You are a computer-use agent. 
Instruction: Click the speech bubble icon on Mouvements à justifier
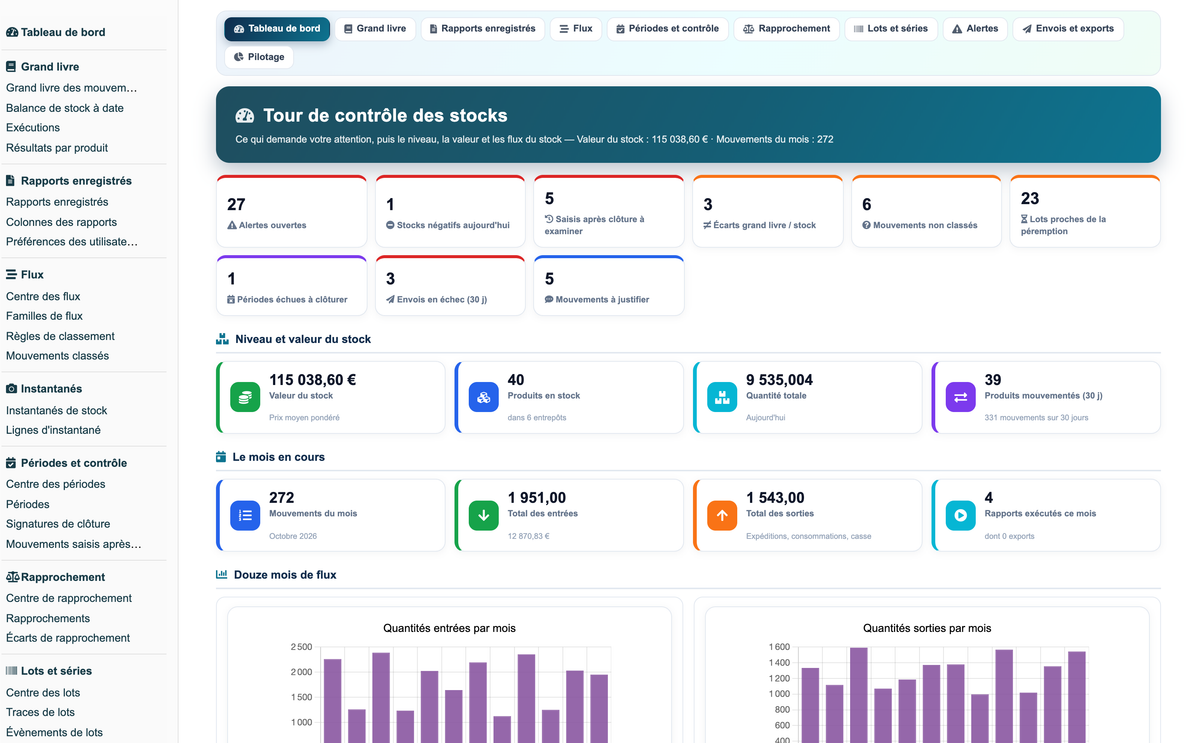(x=549, y=299)
